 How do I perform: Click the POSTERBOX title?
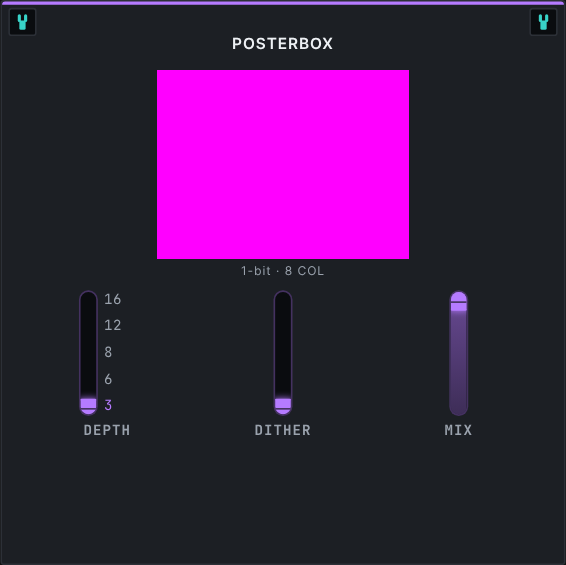283,44
